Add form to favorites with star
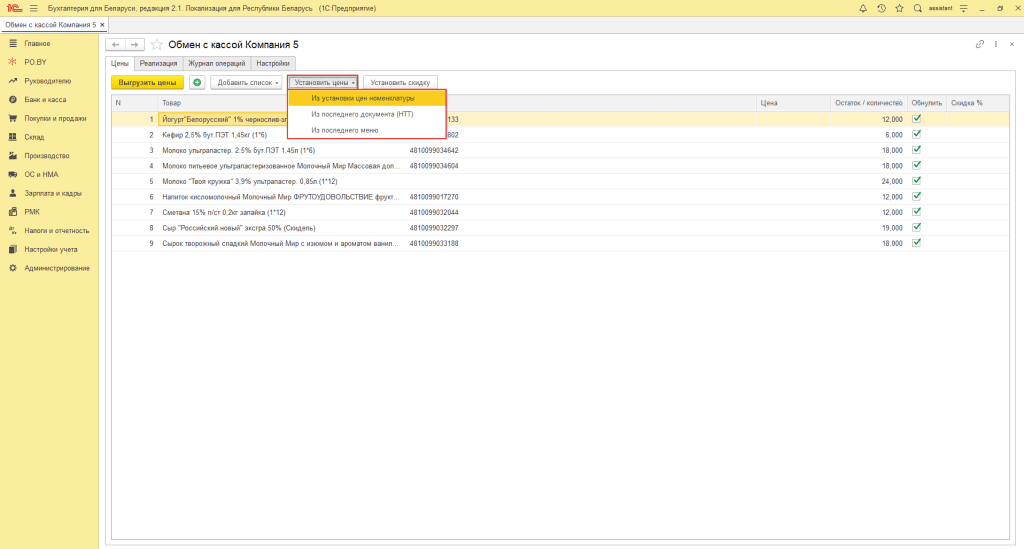The width and height of the screenshot is (1024, 549). click(157, 44)
